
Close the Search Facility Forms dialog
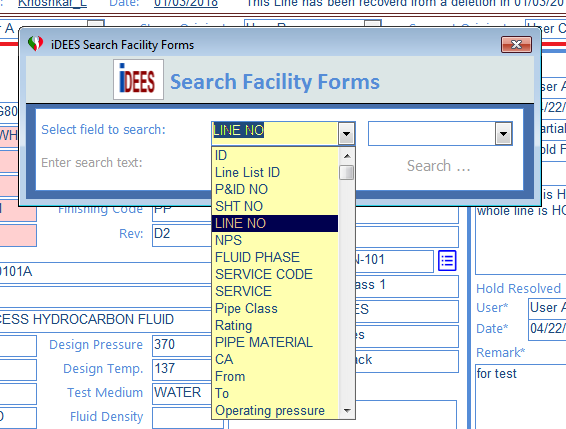click(x=516, y=44)
